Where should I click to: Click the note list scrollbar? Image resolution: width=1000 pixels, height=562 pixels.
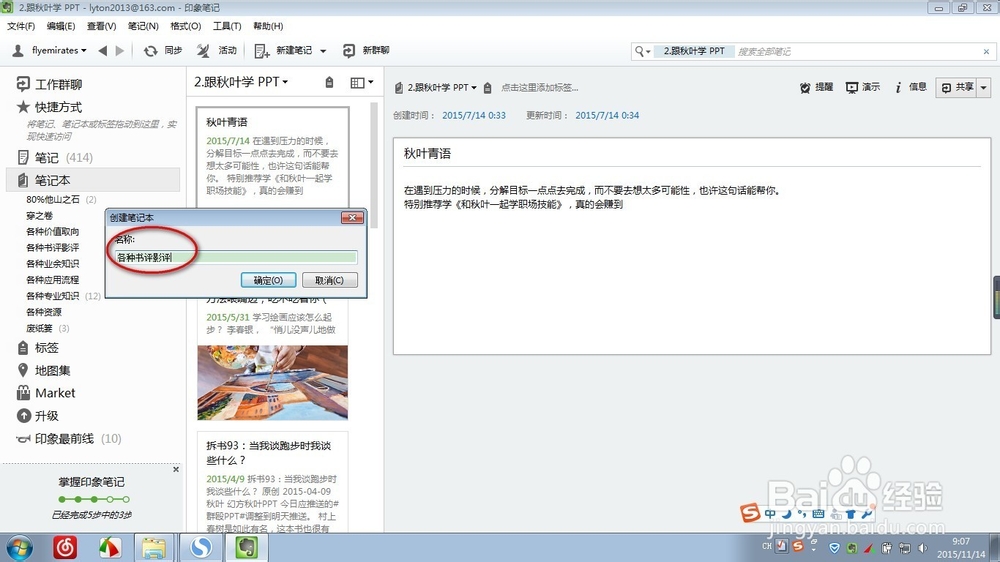374,166
